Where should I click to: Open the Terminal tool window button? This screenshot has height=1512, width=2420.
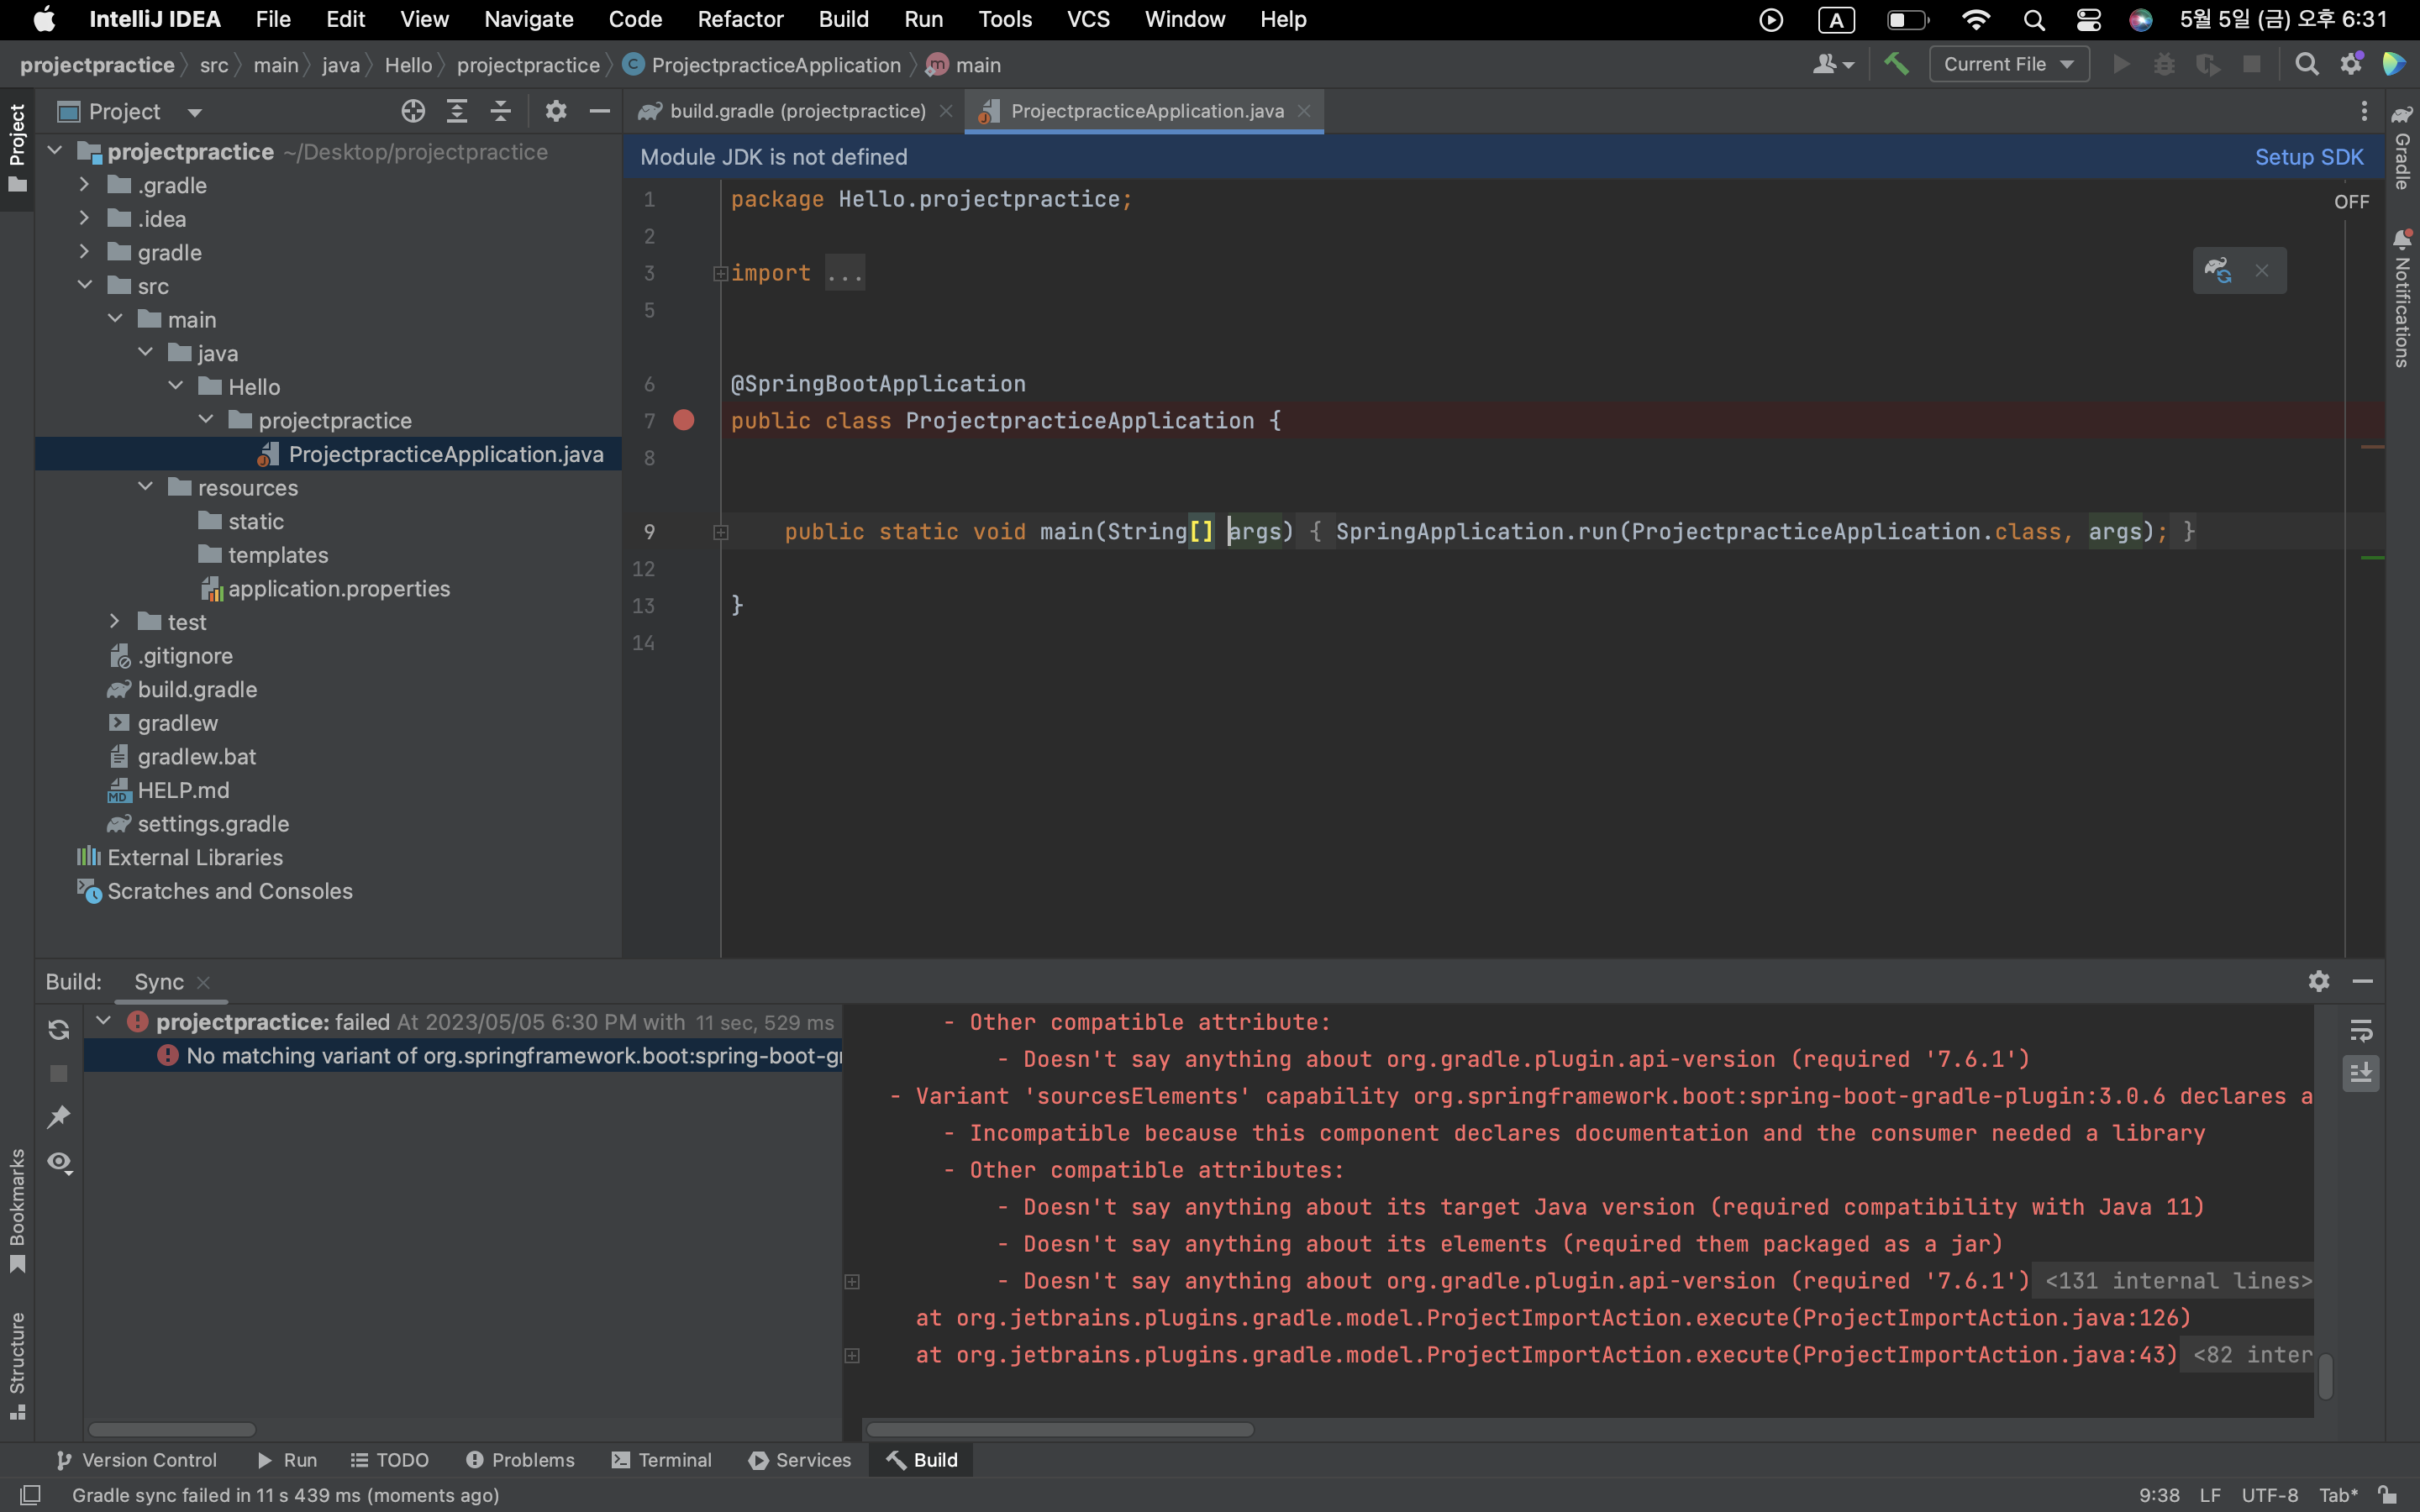click(661, 1460)
